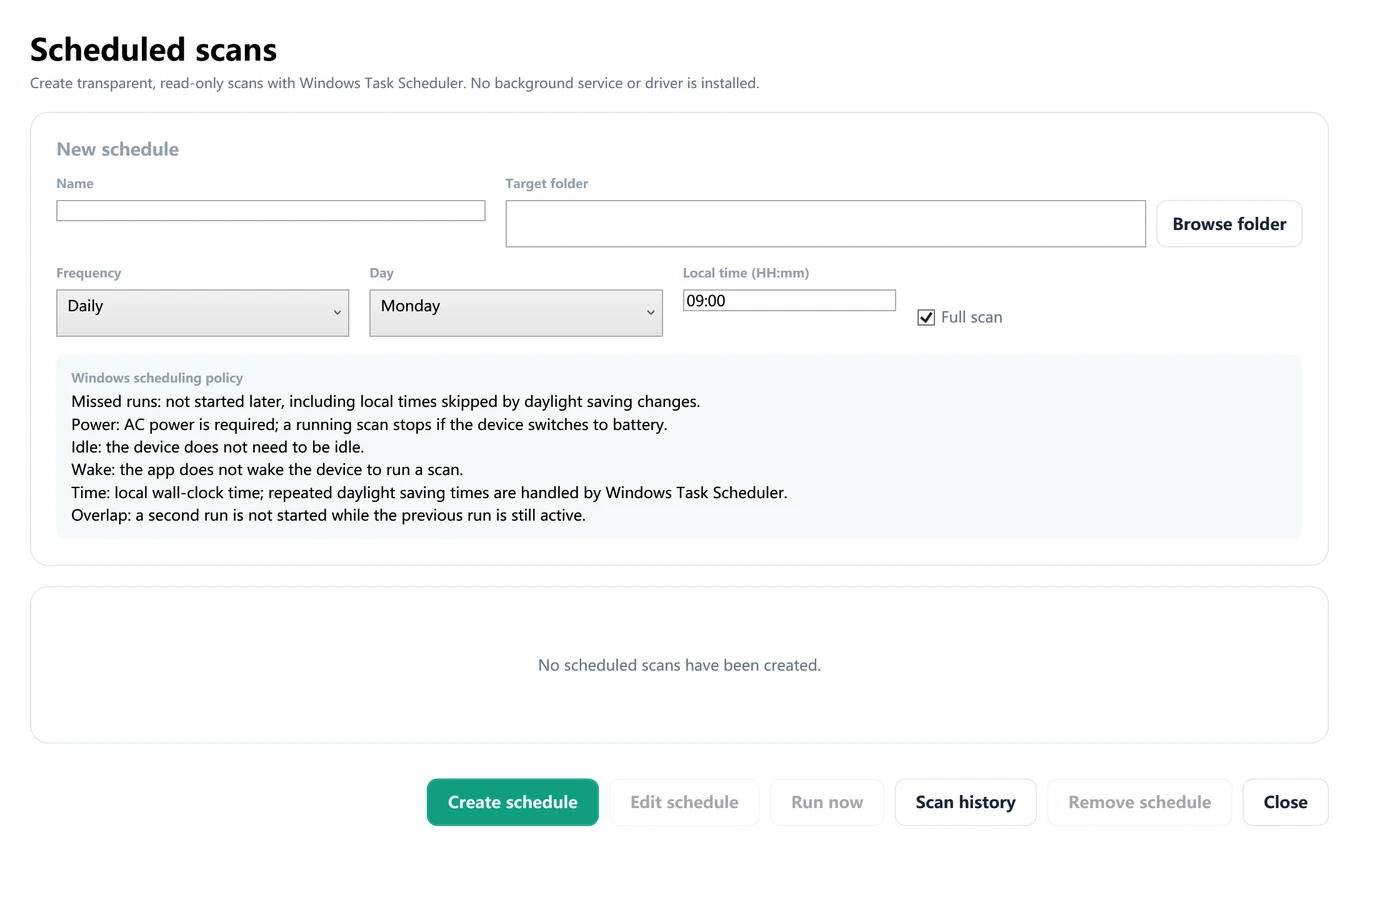Browse for a target folder
Viewport: 1375px width, 900px height.
[1229, 224]
